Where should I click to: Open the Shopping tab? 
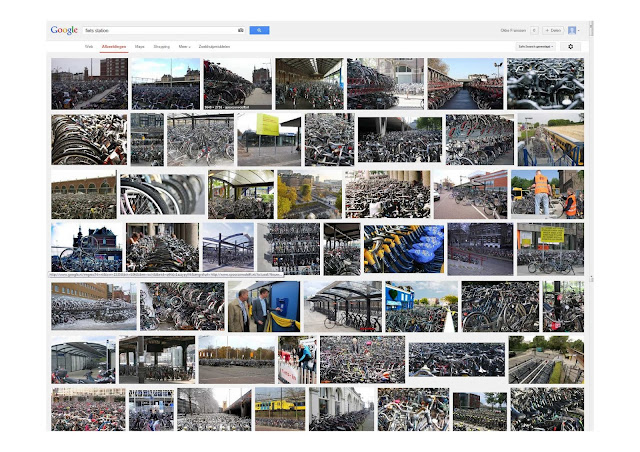[x=162, y=47]
